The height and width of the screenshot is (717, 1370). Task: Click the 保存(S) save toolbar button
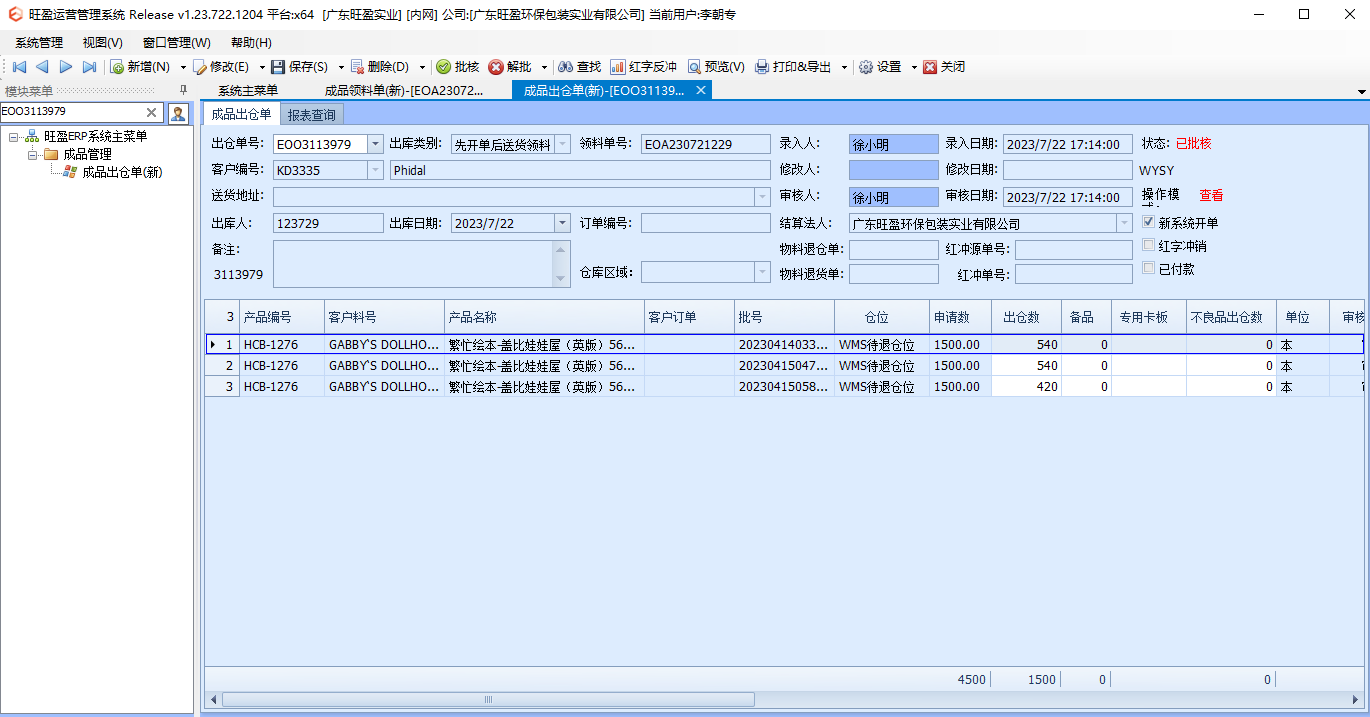tap(299, 67)
